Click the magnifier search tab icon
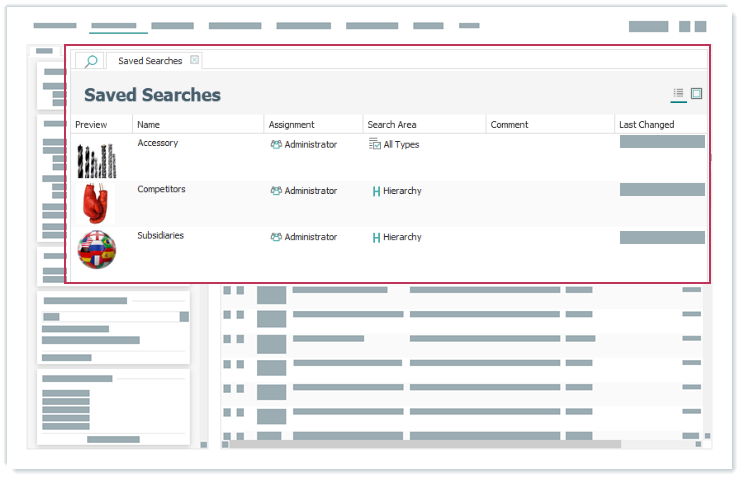Image resolution: width=742 pixels, height=479 pixels. click(91, 61)
